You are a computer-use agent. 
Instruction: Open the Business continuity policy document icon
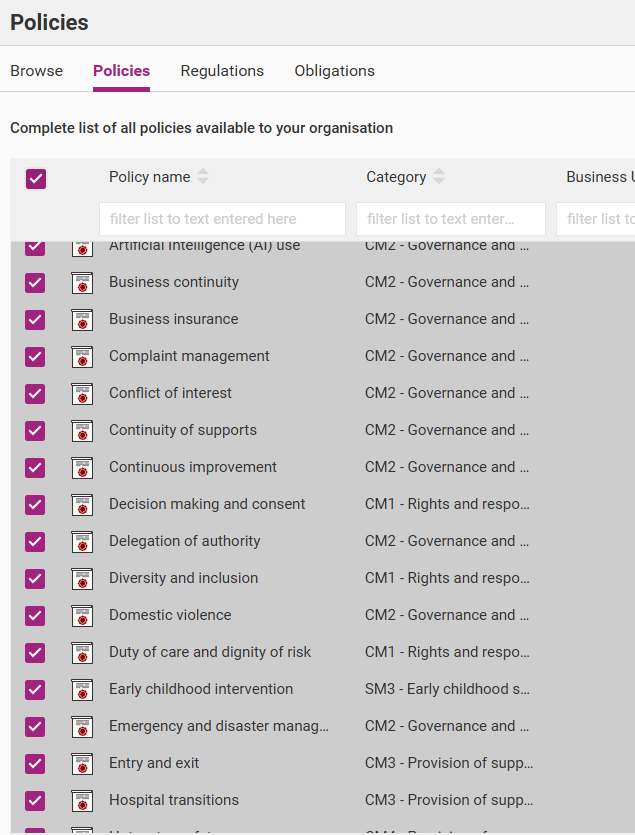(82, 283)
